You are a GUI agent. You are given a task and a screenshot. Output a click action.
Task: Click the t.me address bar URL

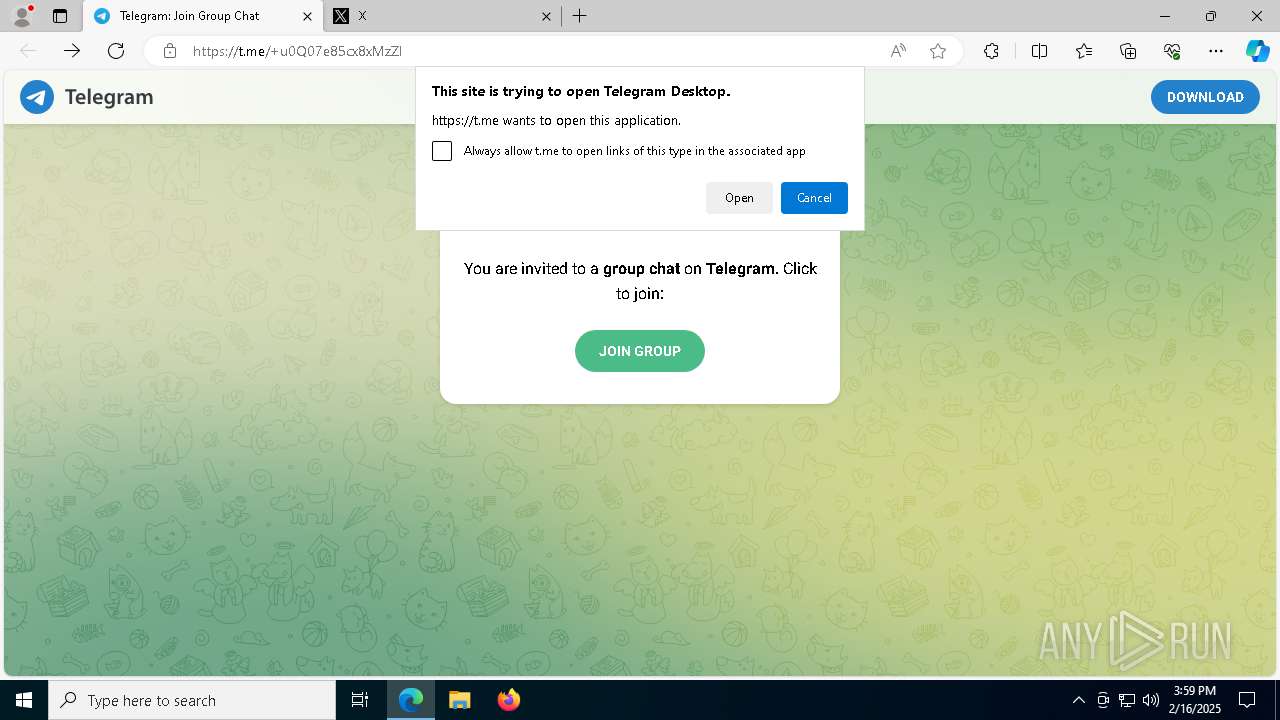pyautogui.click(x=297, y=51)
